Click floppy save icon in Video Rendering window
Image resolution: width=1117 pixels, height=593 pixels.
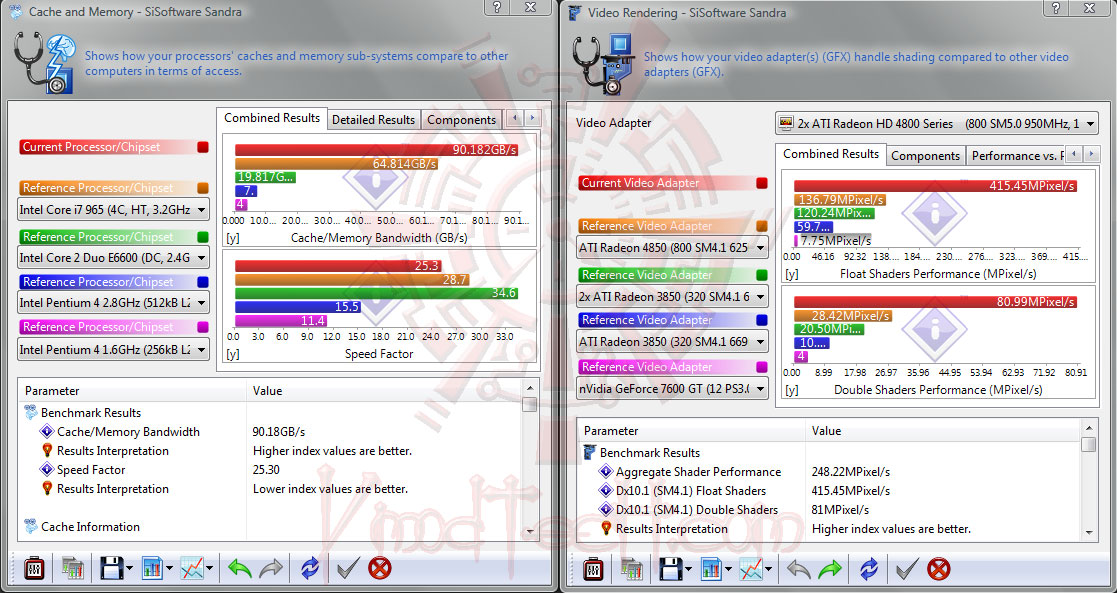coord(672,569)
